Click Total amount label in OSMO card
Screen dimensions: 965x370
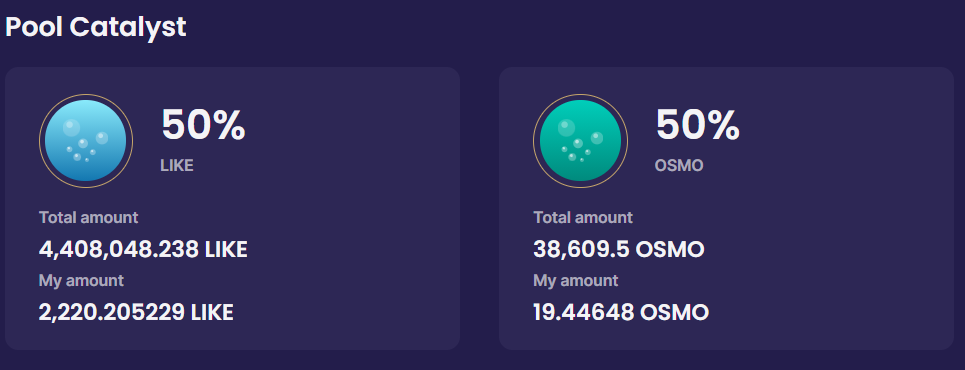click(x=583, y=217)
